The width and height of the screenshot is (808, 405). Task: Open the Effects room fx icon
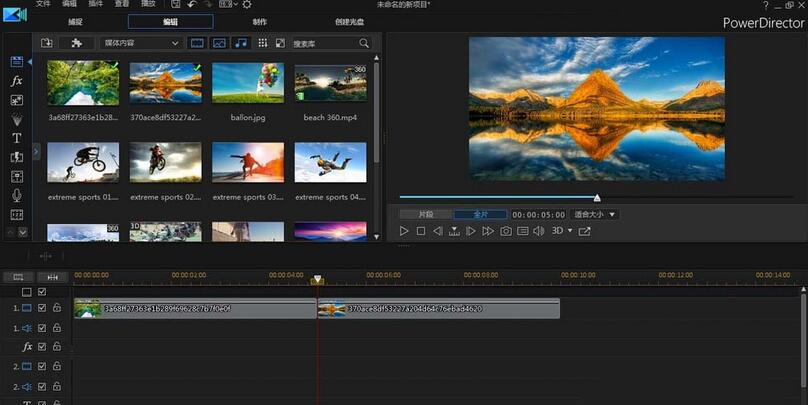(17, 81)
